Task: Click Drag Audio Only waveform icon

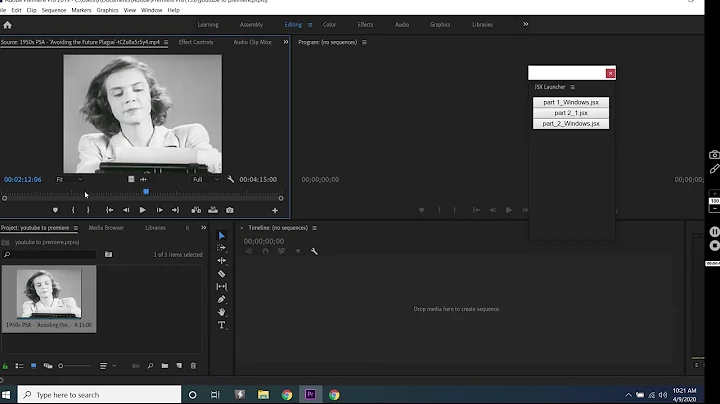Action: point(143,180)
